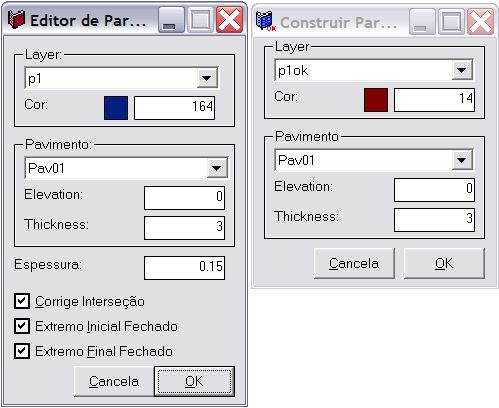Close the Construir Par... window
Image resolution: width=499 pixels, height=408 pixels.
[x=480, y=22]
